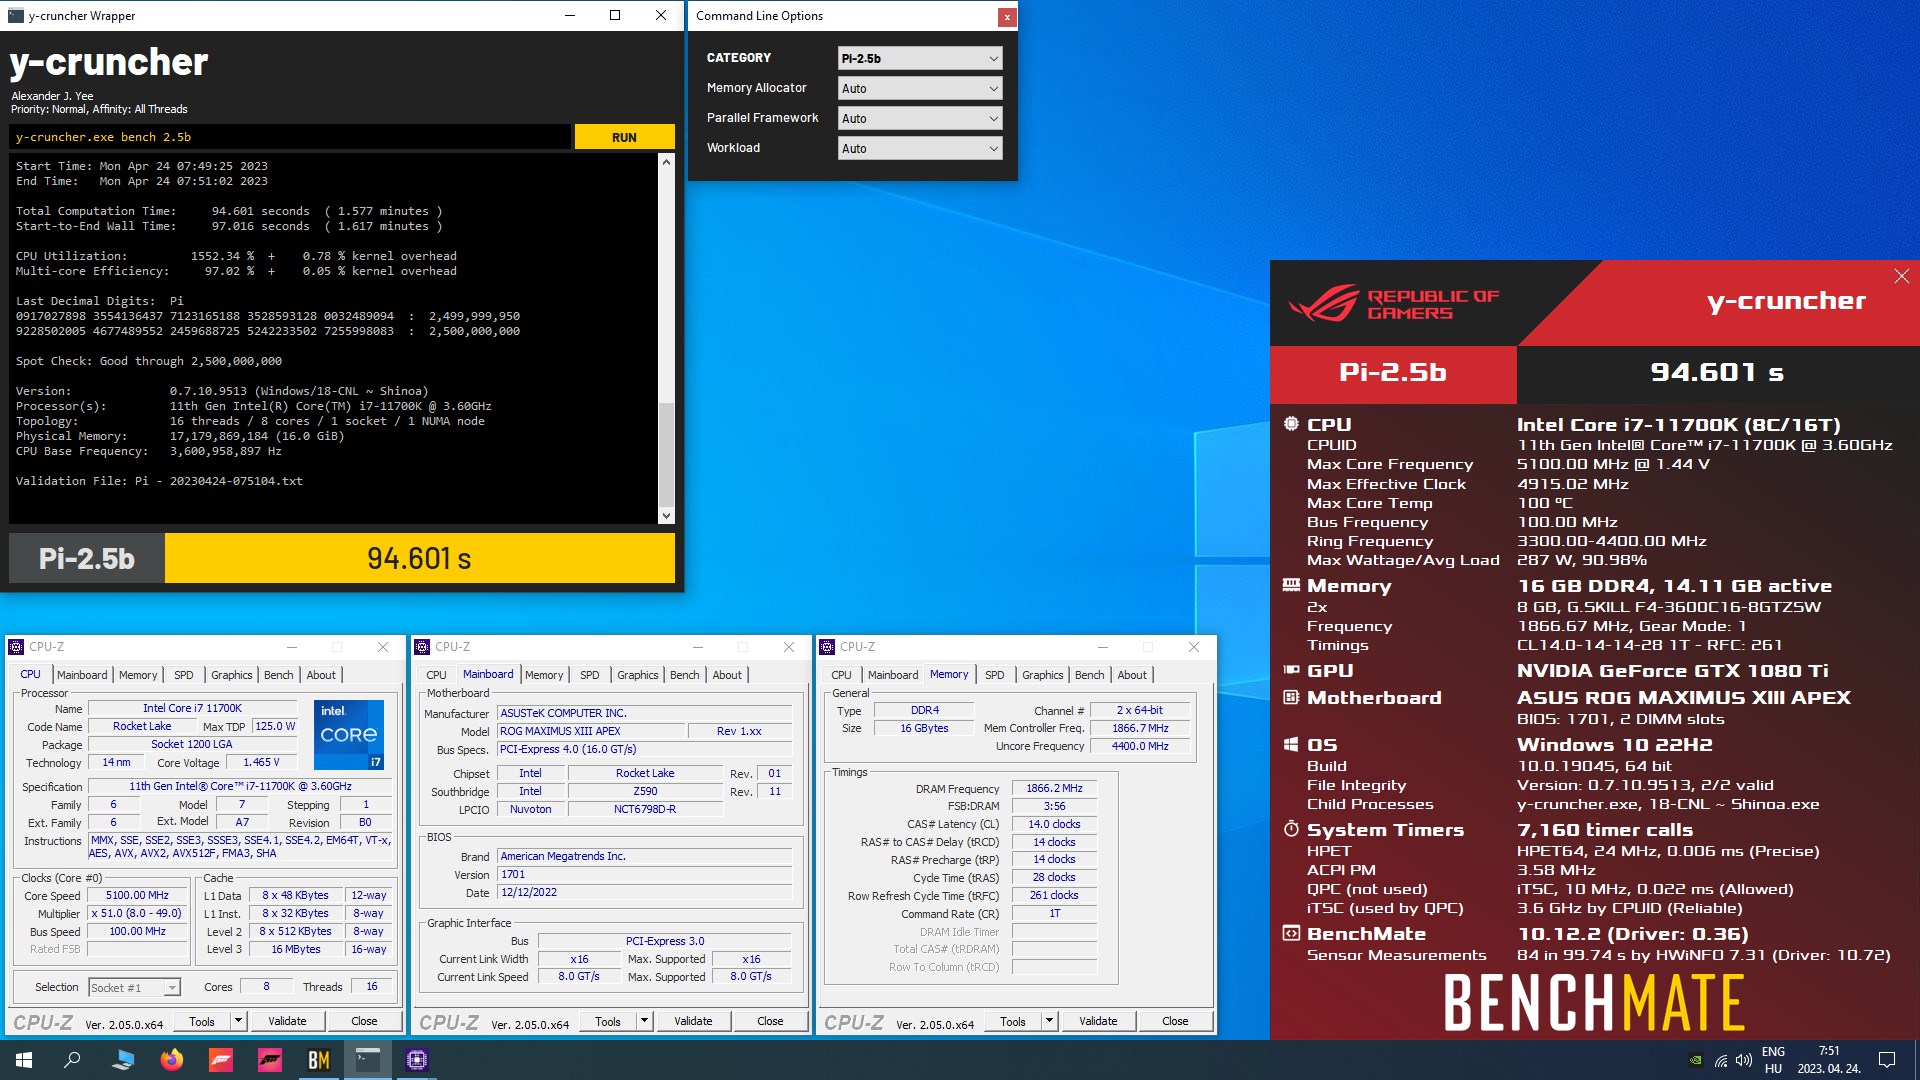Open the Windows Start menu
This screenshot has width=1920, height=1080.
tap(24, 1060)
